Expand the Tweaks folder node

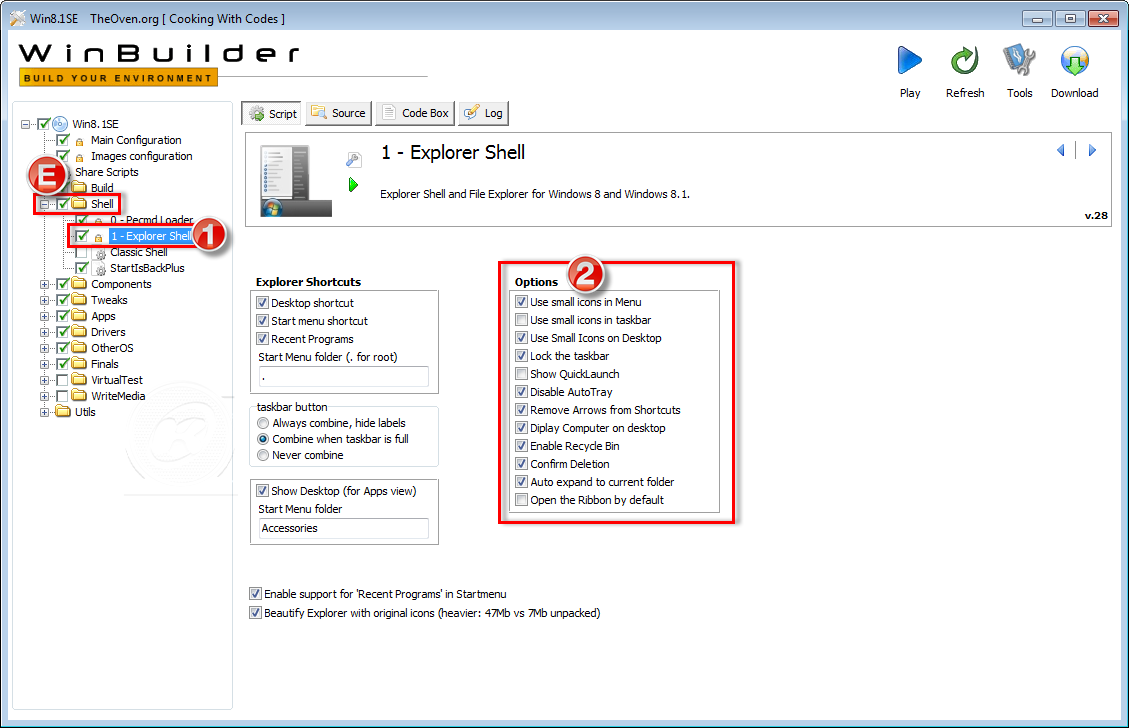point(45,300)
